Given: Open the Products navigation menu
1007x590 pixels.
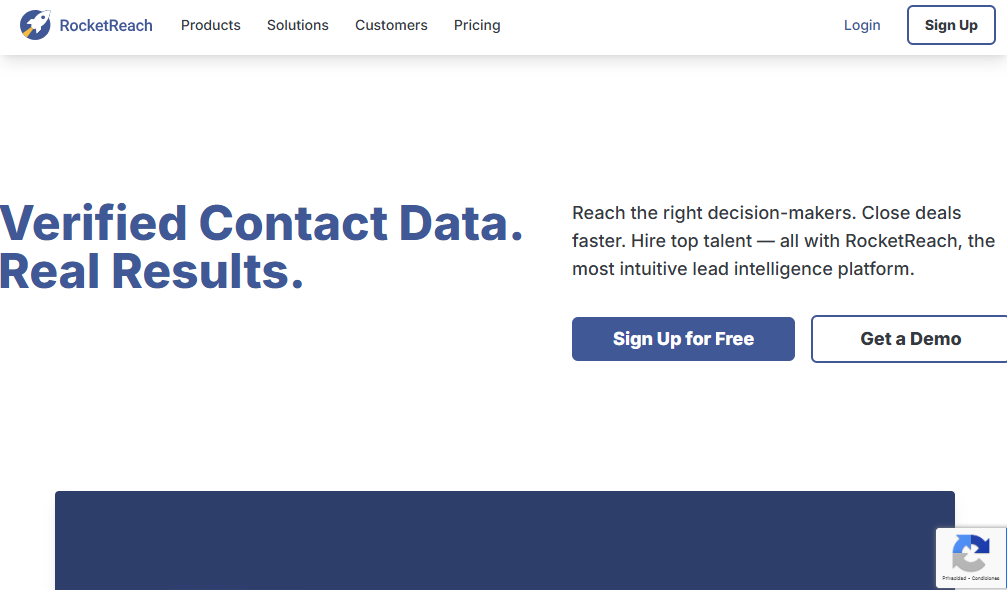Looking at the screenshot, I should pyautogui.click(x=210, y=25).
